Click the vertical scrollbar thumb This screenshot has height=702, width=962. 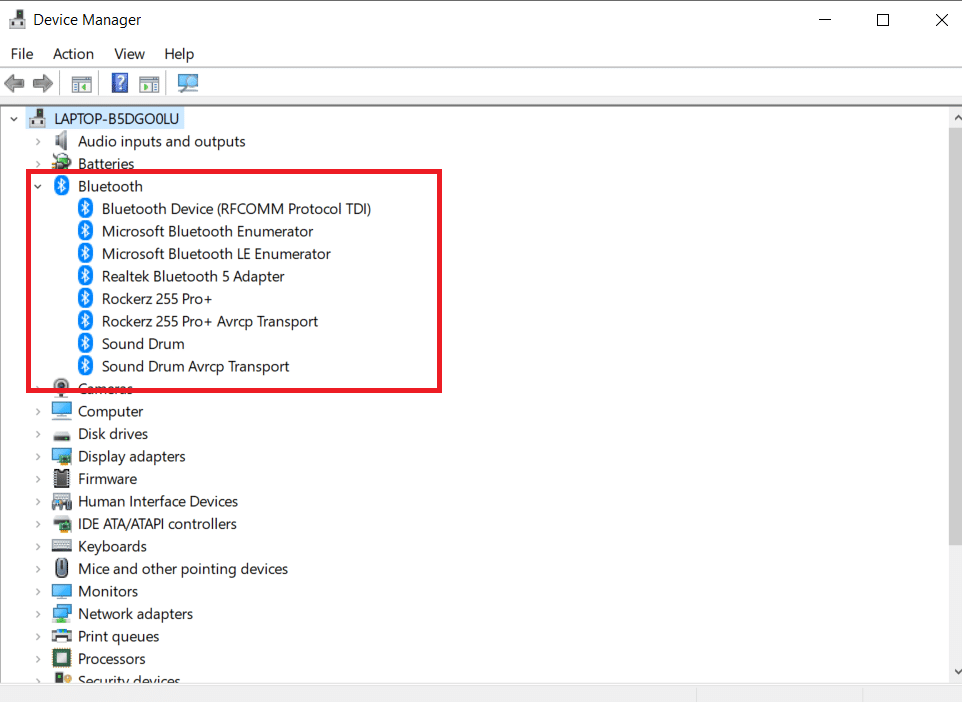click(x=955, y=336)
